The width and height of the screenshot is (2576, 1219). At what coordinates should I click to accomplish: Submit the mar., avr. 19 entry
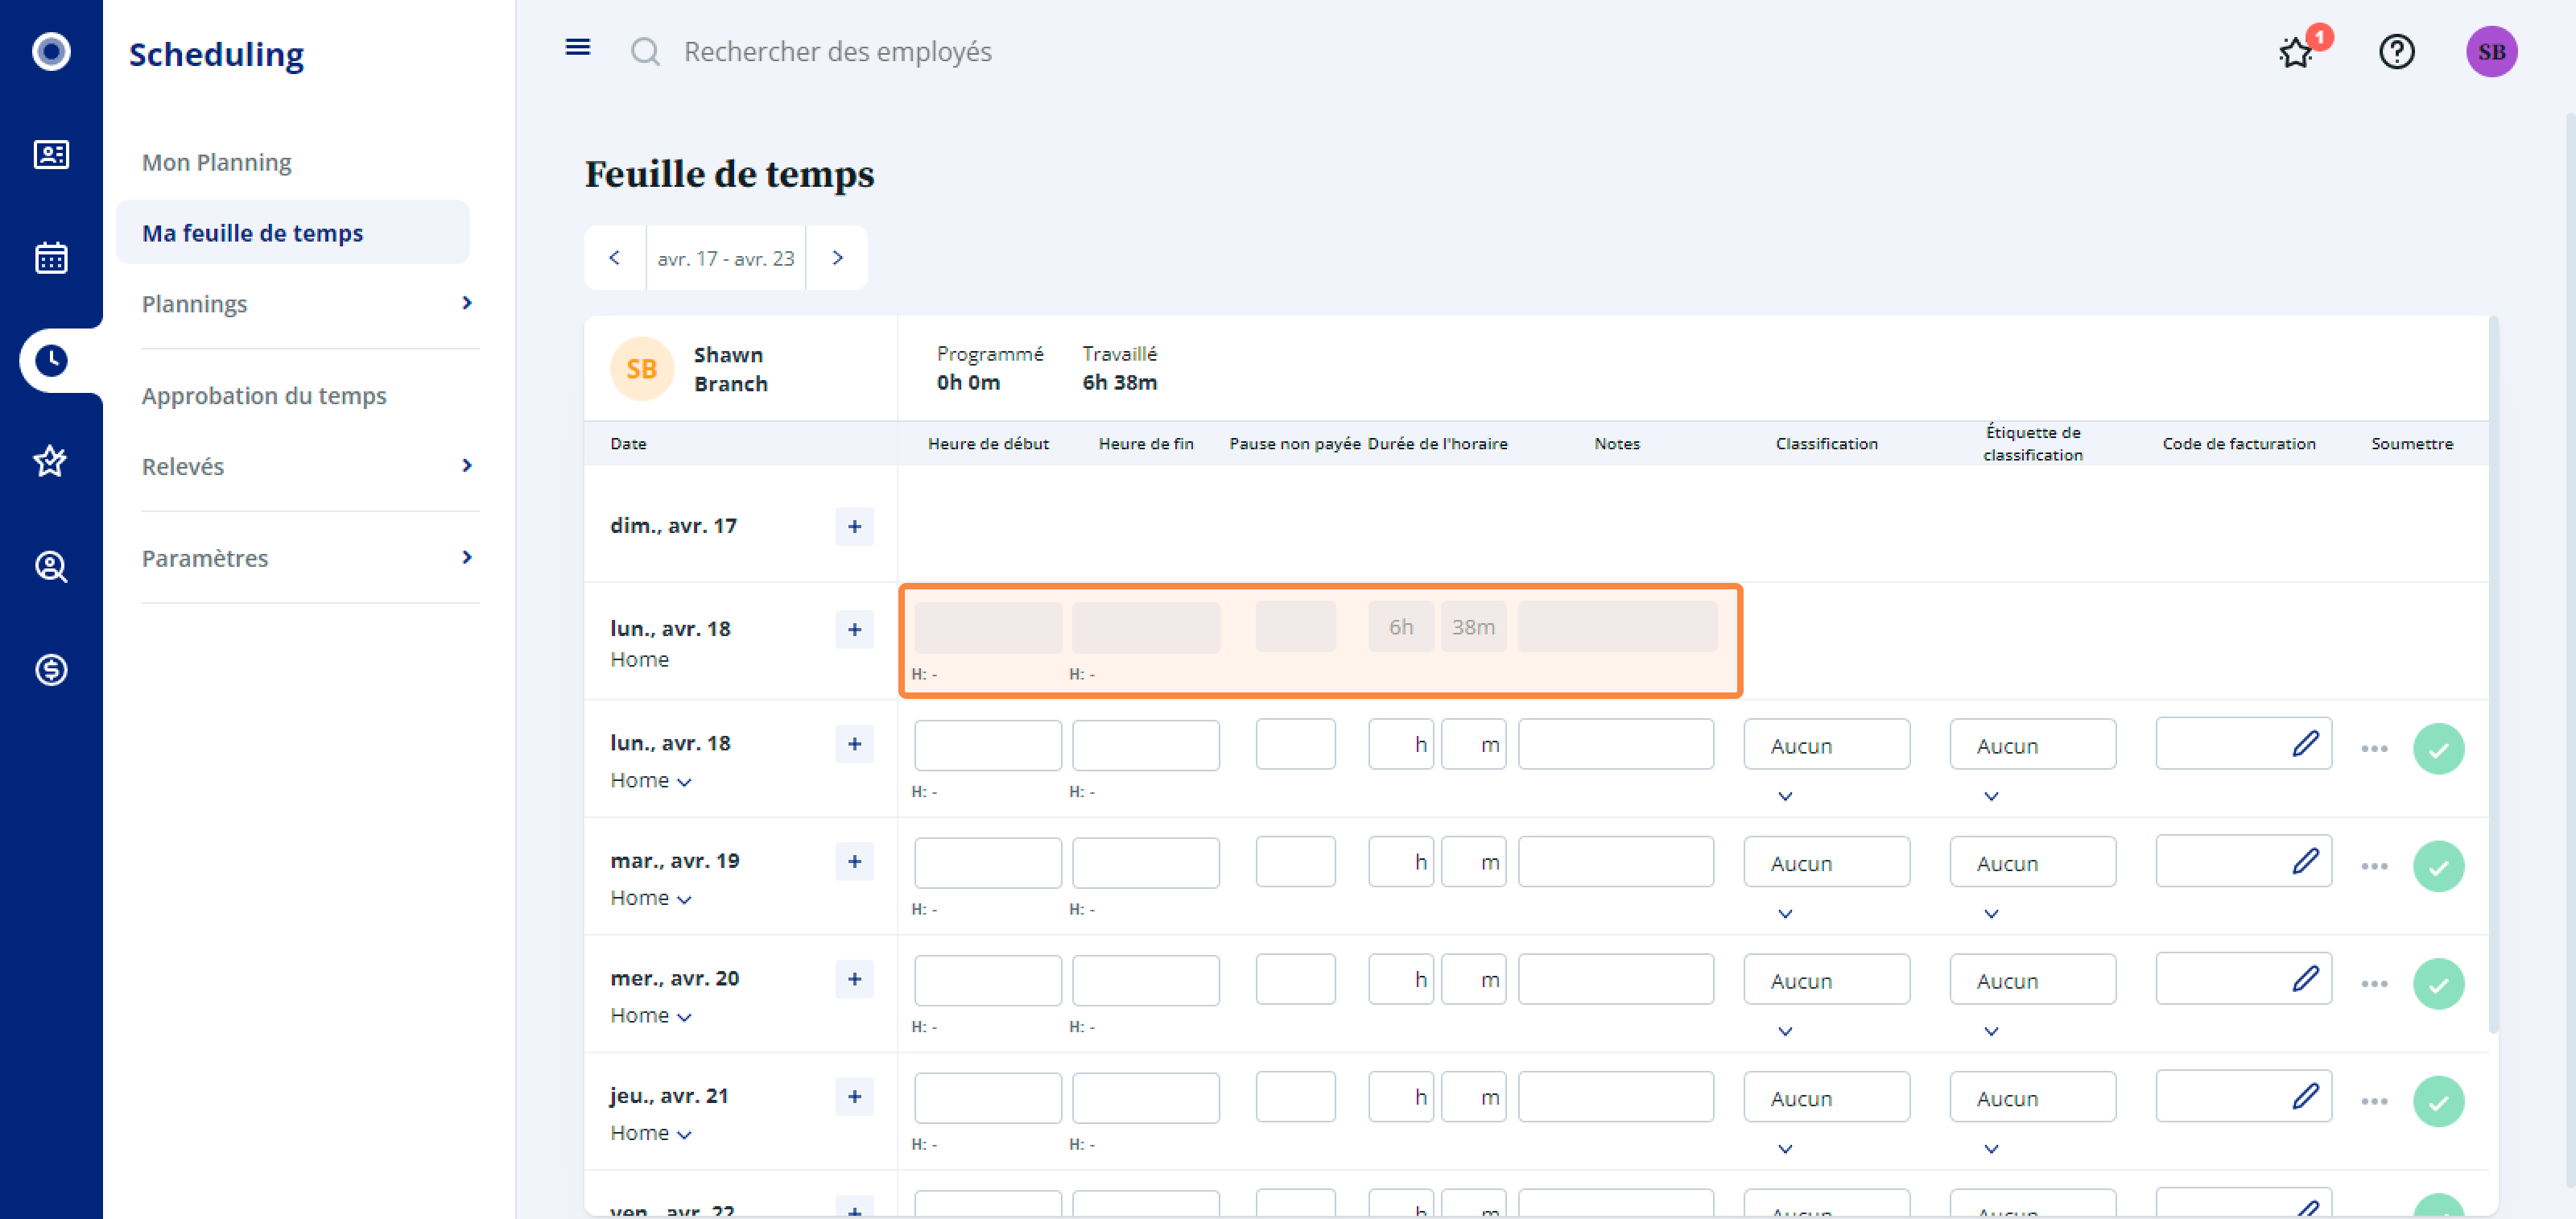point(2438,866)
